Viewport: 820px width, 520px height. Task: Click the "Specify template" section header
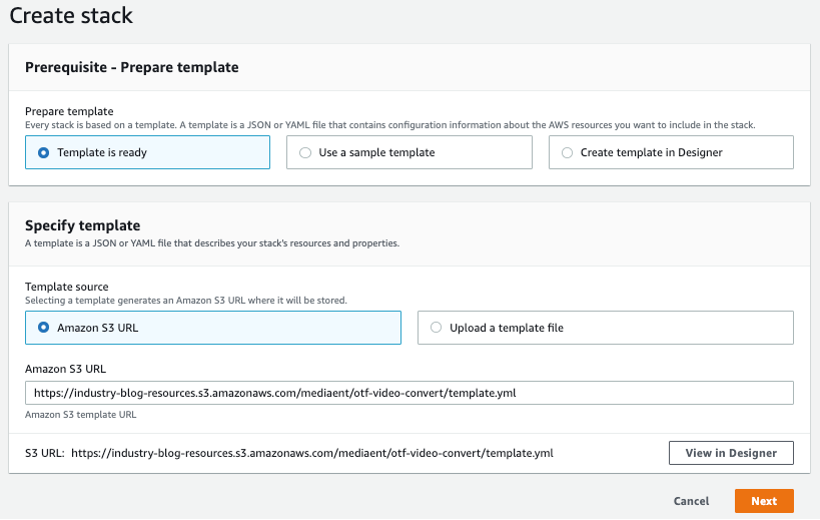[x=82, y=226]
